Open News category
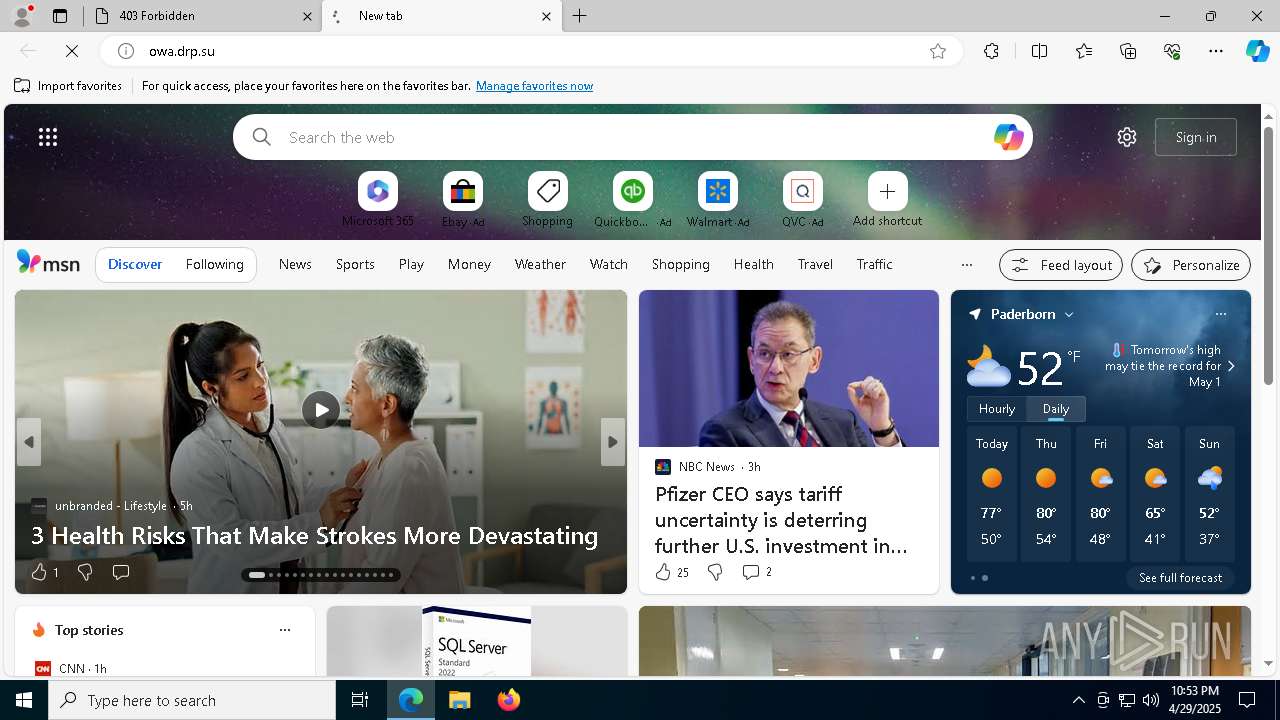Screen dimensions: 1280x720 pyautogui.click(x=295, y=264)
